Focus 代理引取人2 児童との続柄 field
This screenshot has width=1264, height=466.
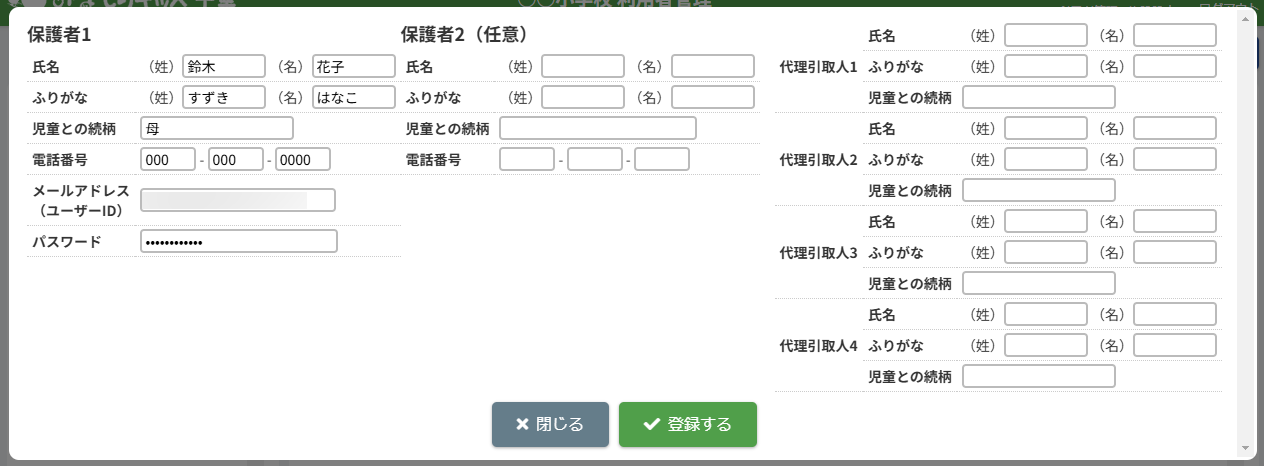pyautogui.click(x=1038, y=190)
